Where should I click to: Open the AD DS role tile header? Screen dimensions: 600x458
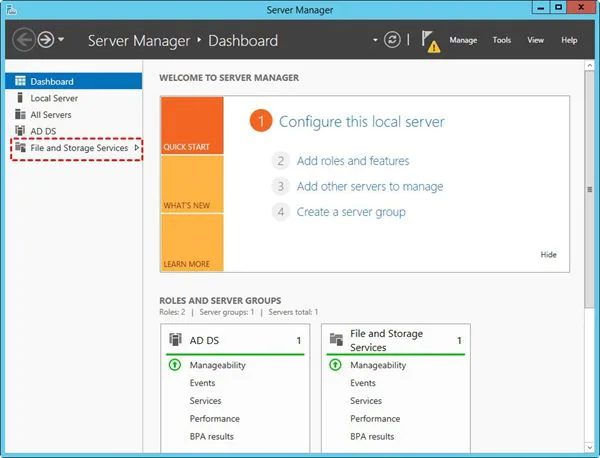coord(235,340)
